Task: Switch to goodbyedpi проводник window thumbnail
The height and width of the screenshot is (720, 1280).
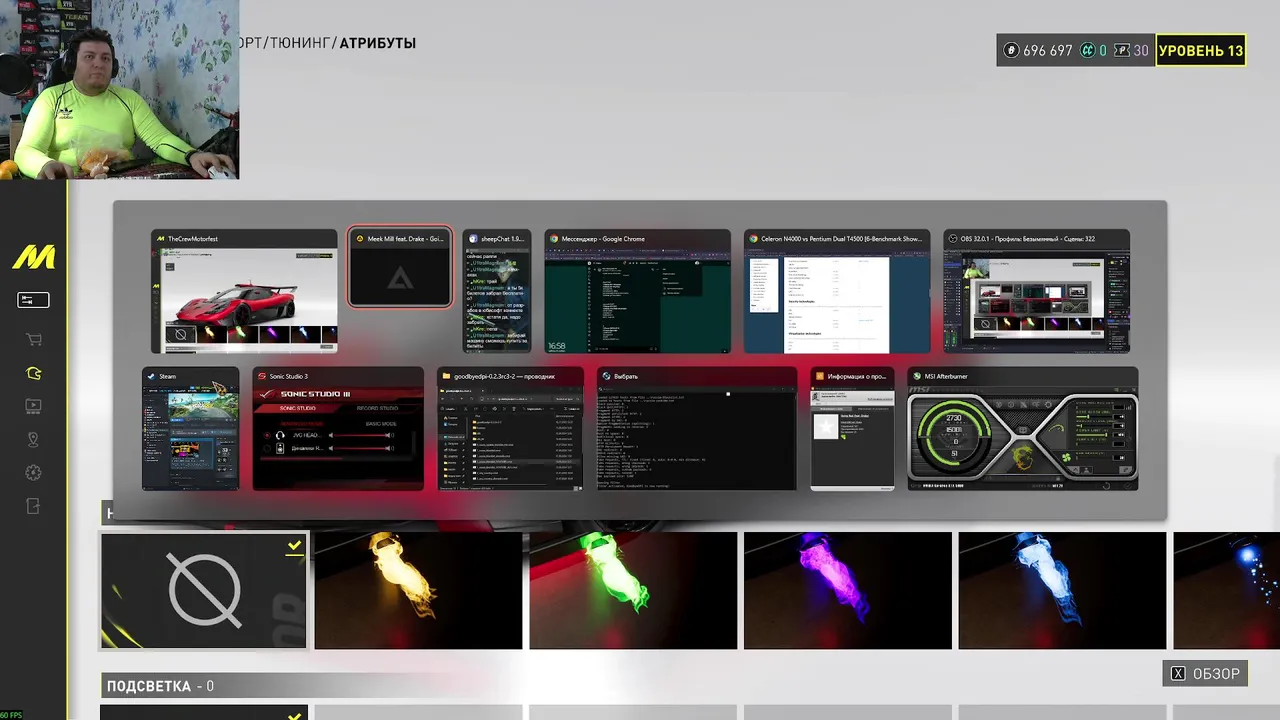Action: pyautogui.click(x=510, y=429)
